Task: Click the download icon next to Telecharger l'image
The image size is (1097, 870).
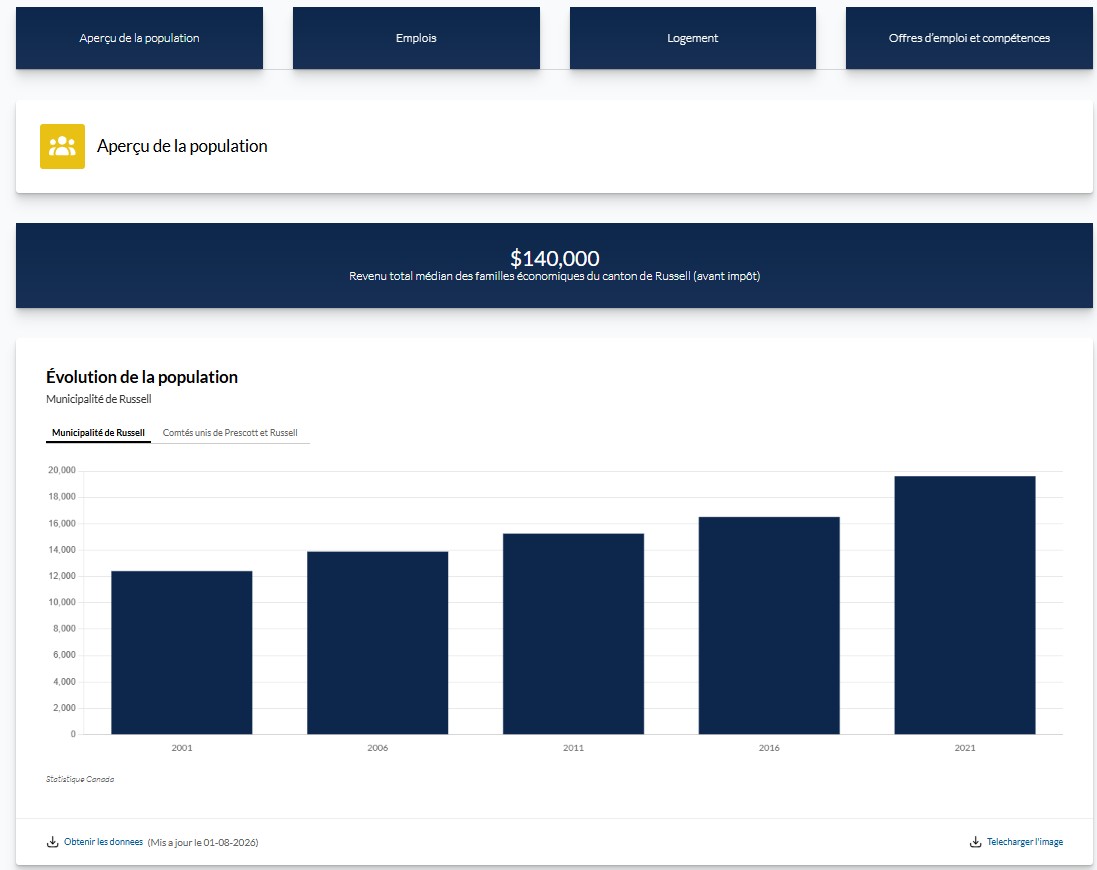Action: pos(975,841)
